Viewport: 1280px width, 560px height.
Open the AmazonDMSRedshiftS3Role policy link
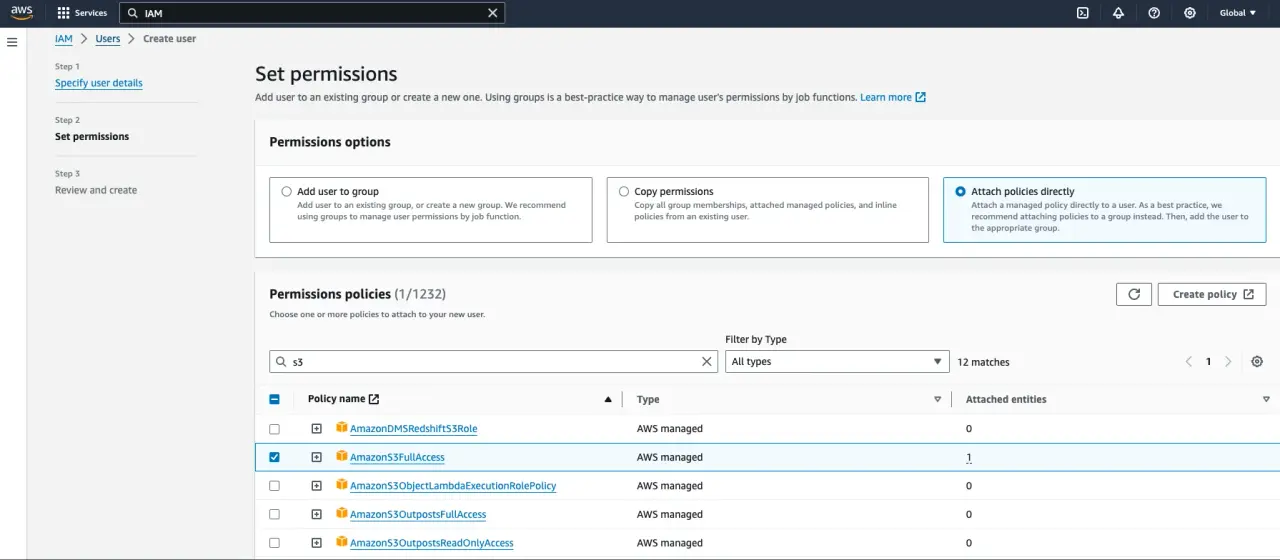(x=413, y=429)
